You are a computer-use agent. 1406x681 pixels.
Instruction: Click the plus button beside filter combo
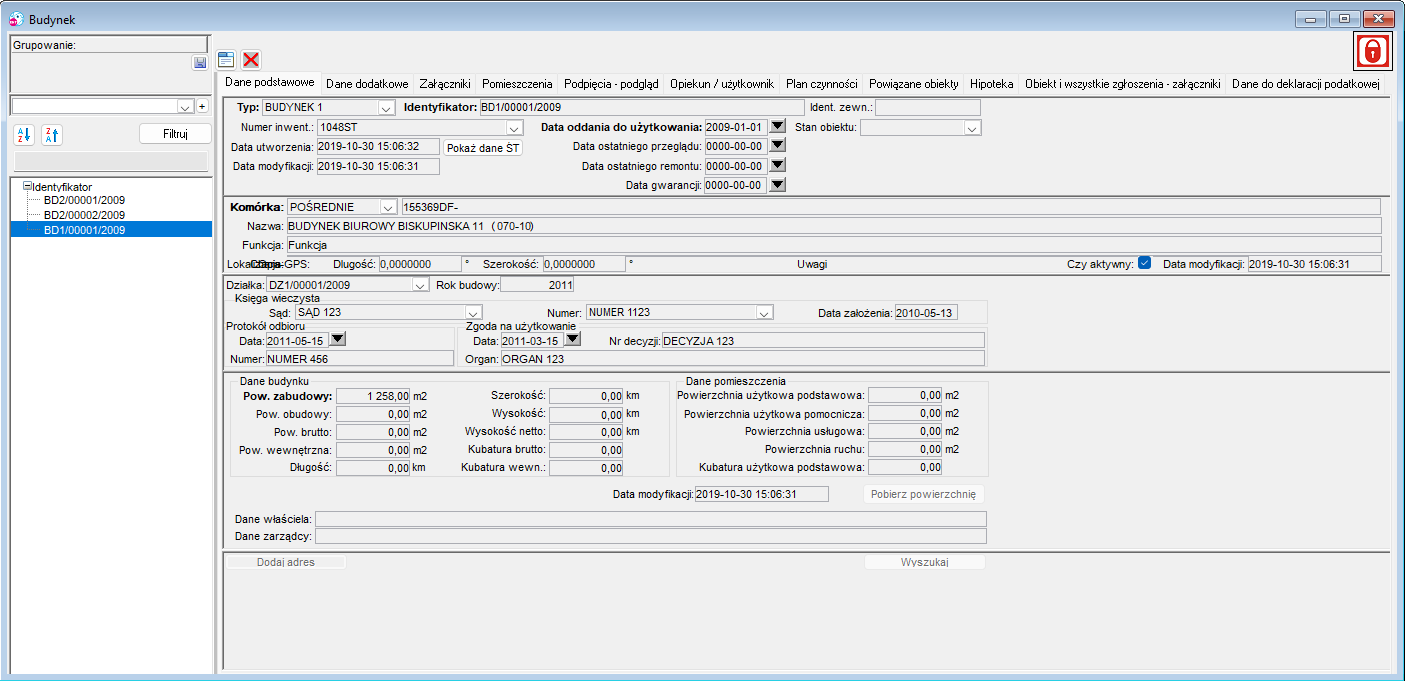pos(201,106)
